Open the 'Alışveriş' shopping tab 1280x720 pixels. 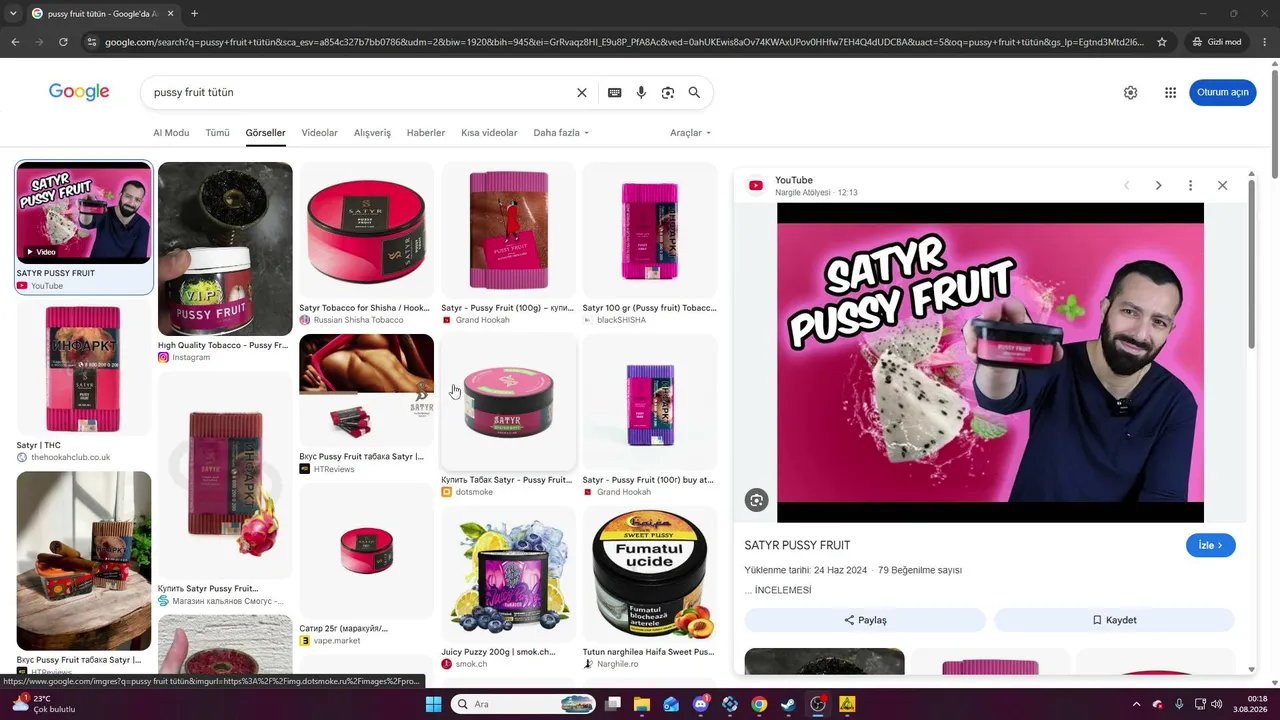pos(372,133)
